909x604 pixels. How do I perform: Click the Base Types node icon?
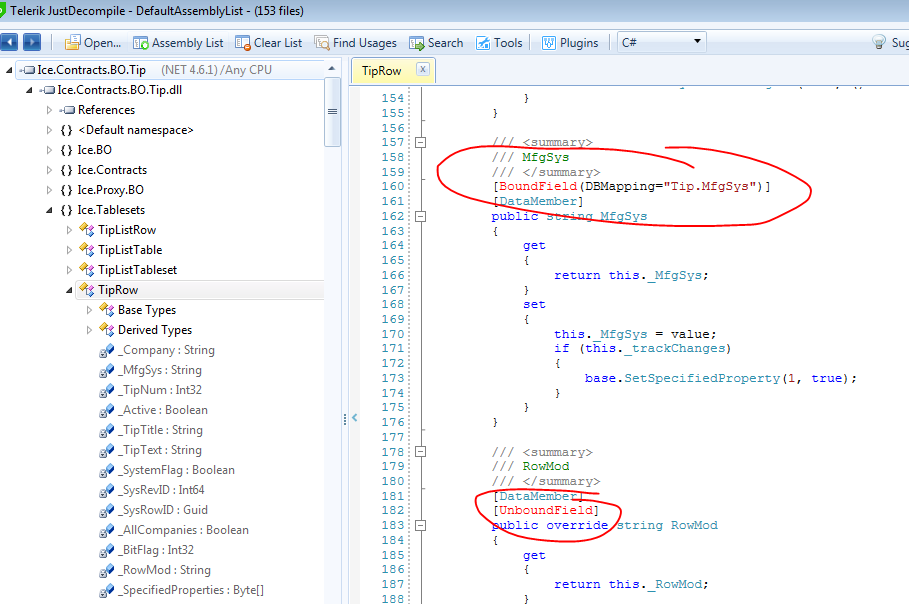coord(107,310)
